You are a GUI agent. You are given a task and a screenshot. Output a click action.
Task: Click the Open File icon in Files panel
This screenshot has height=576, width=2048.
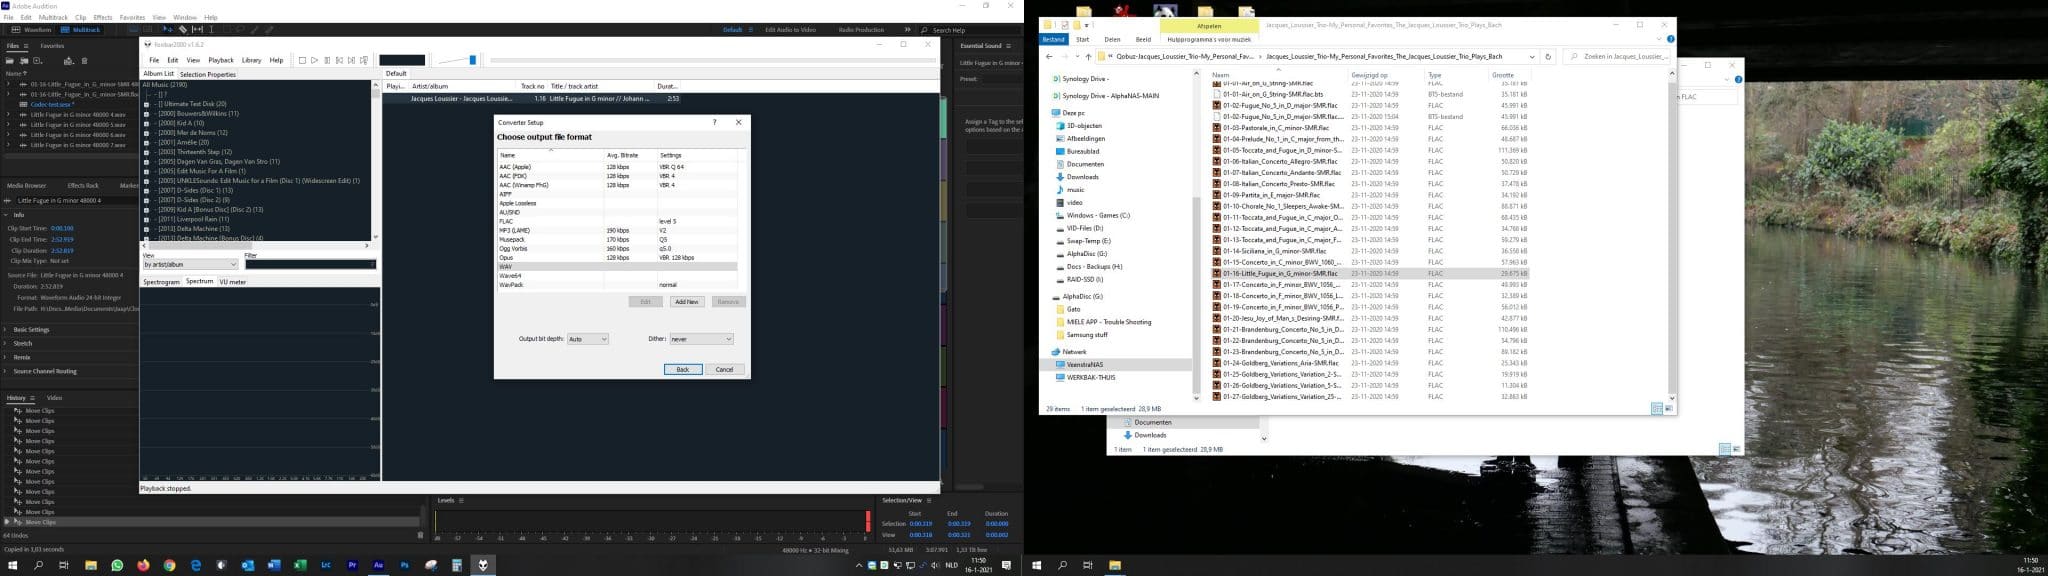point(11,61)
